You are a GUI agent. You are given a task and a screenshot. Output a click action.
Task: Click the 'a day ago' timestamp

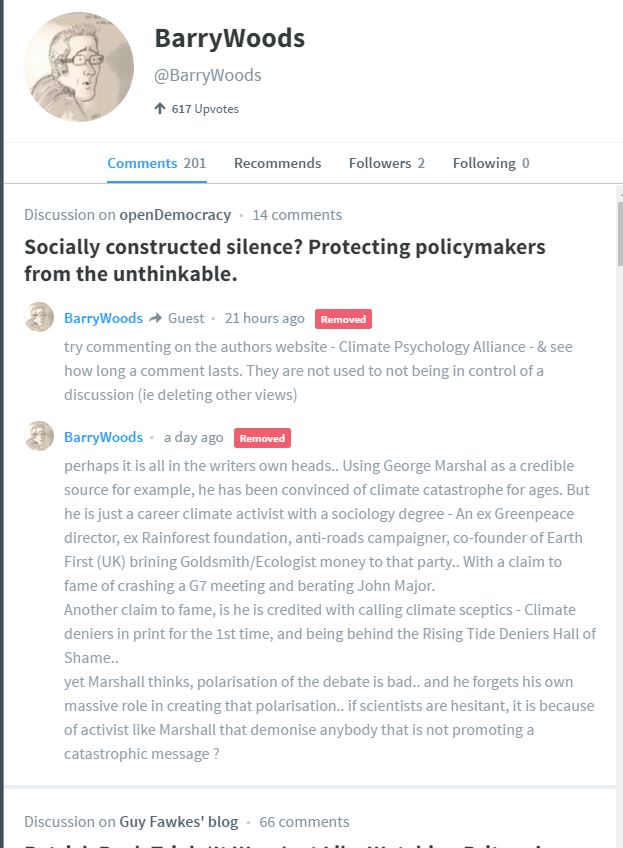point(193,437)
